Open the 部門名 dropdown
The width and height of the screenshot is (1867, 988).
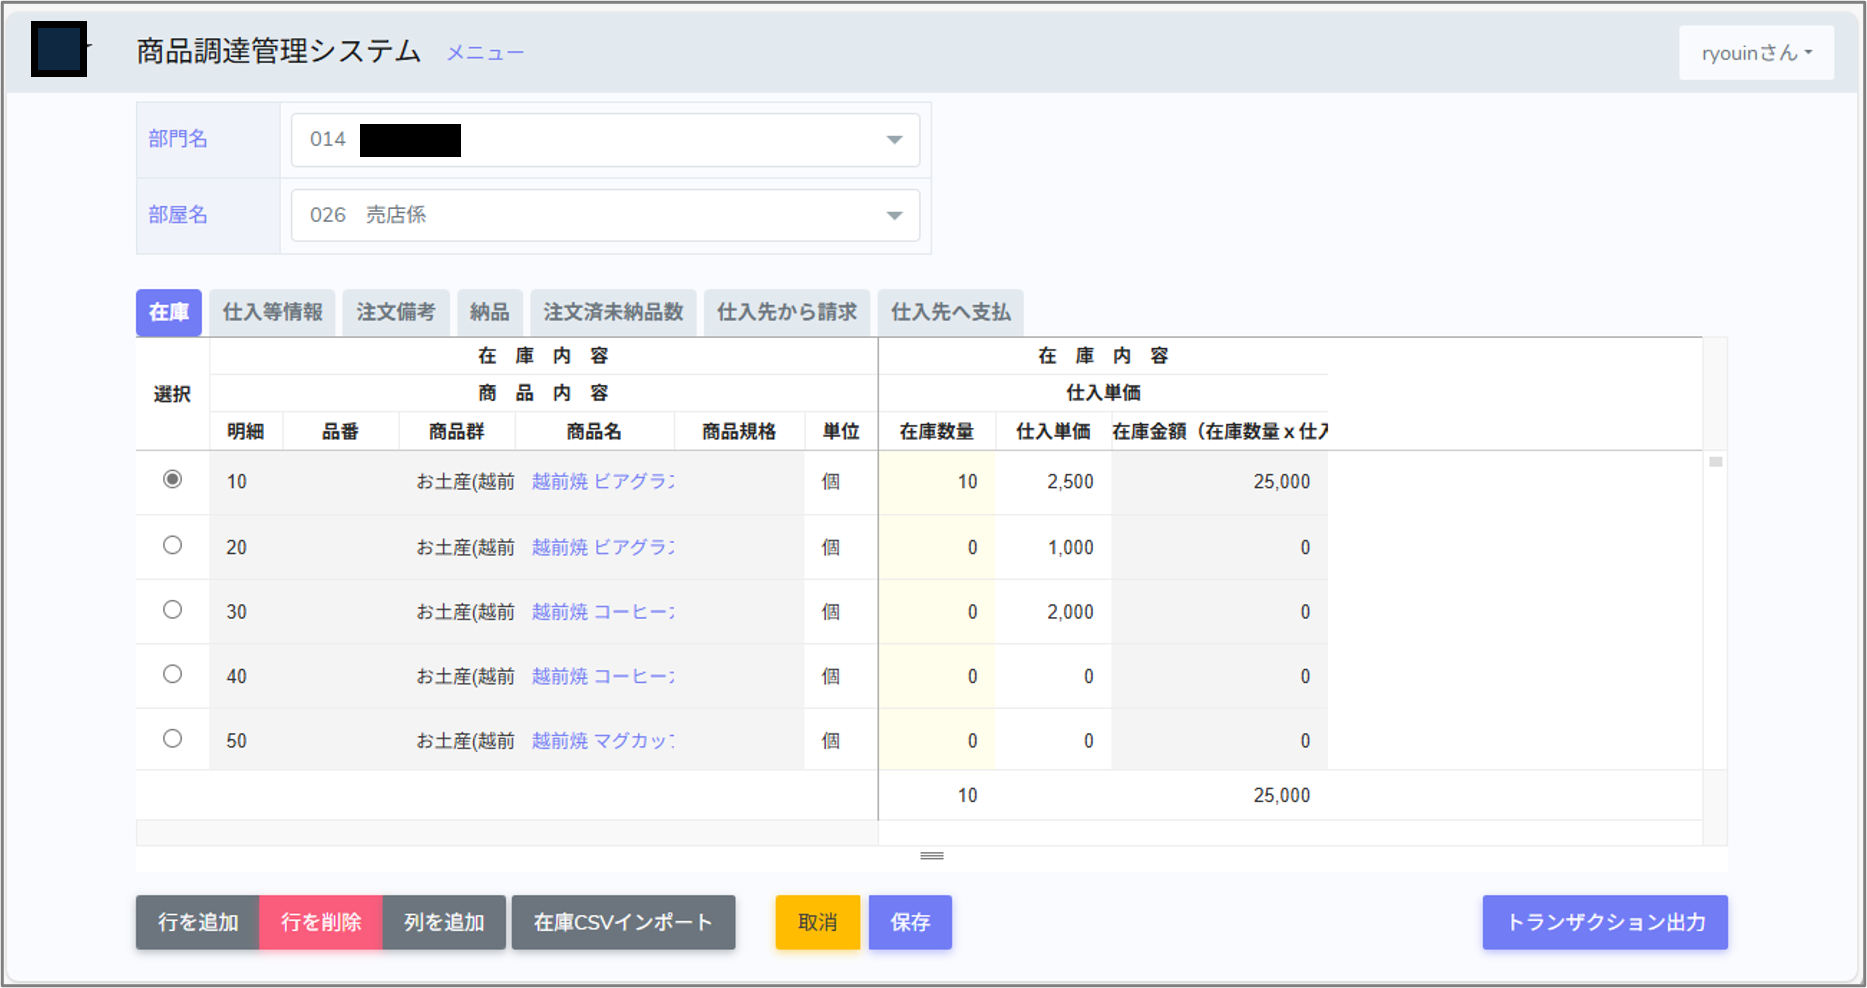605,140
